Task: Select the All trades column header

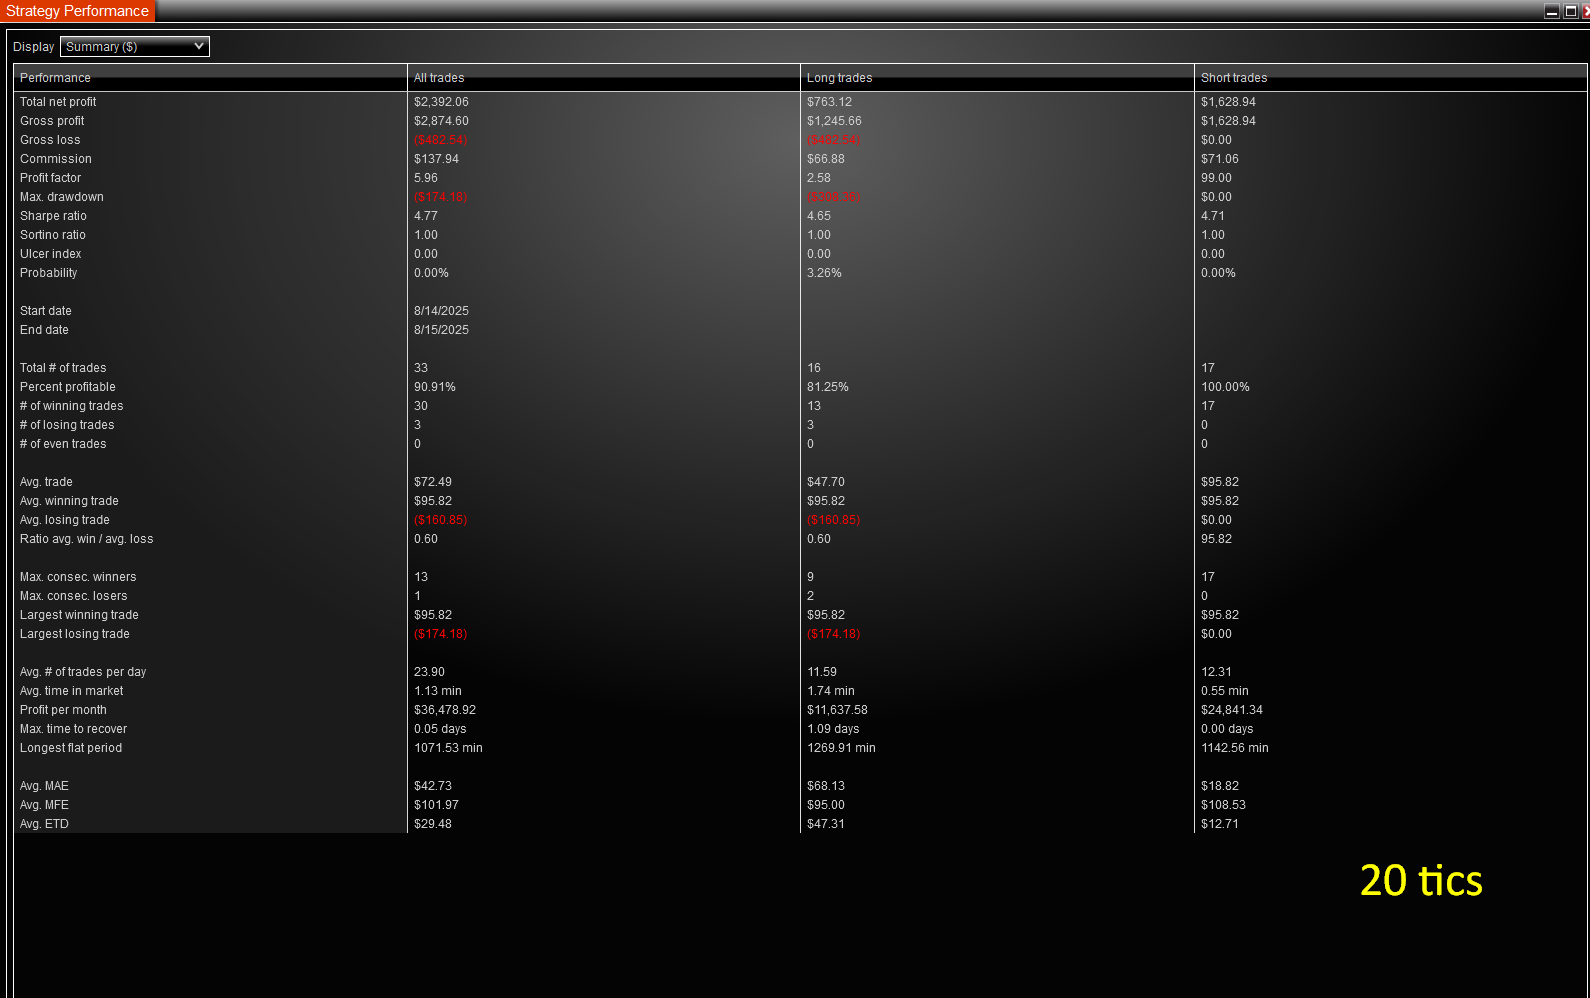Action: pos(439,78)
